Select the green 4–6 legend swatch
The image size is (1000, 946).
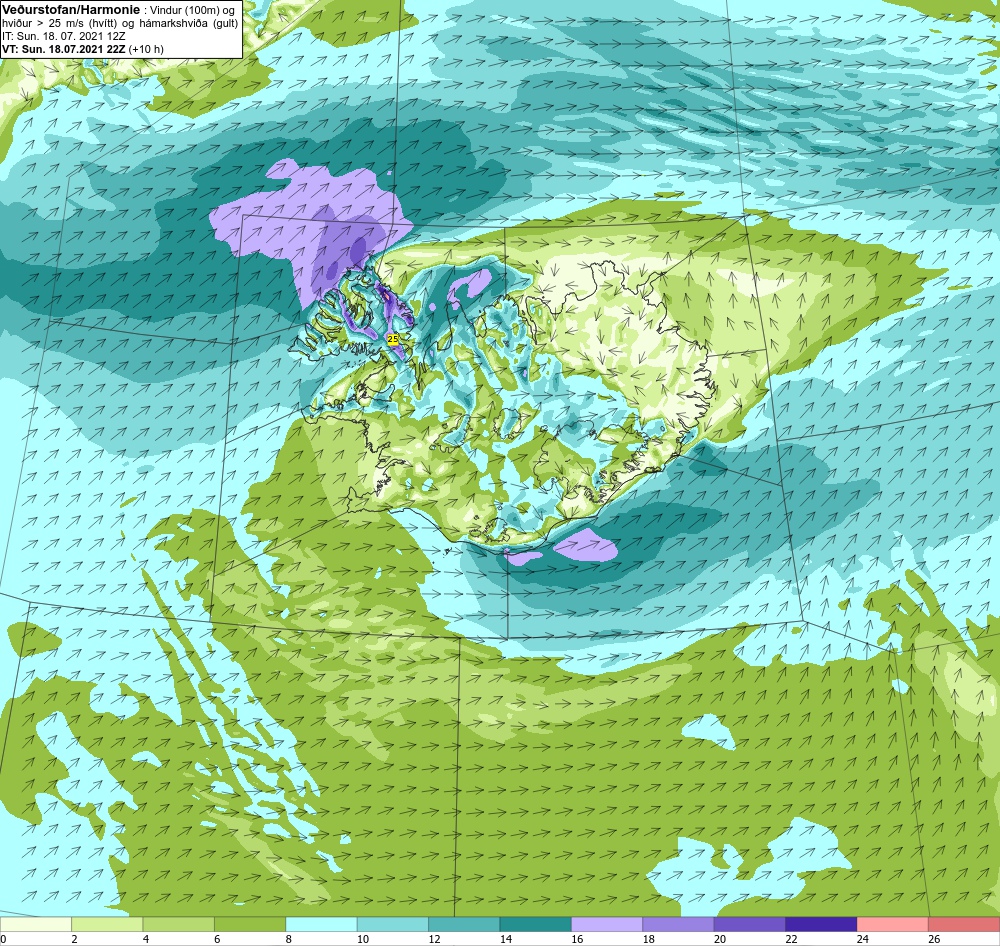(179, 924)
